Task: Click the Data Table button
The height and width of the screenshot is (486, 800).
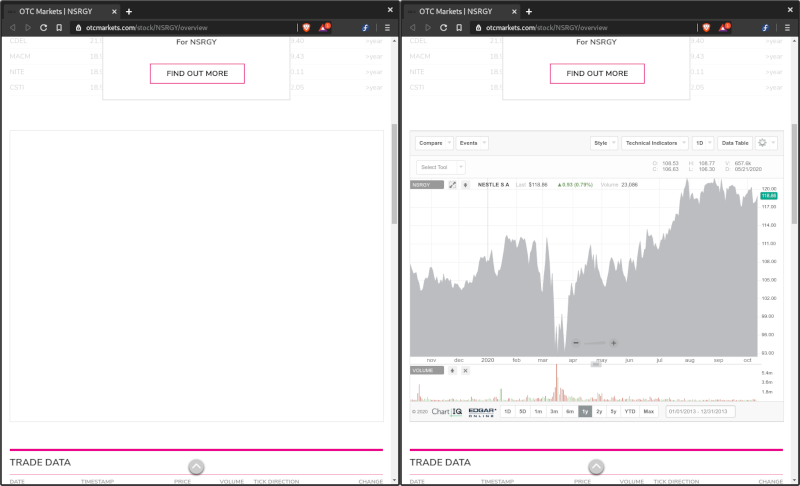Action: coord(735,143)
